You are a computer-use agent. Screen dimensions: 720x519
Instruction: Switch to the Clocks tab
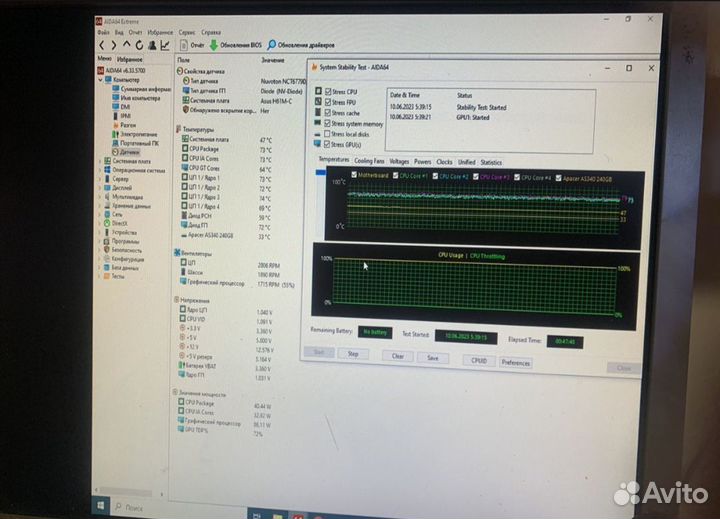[444, 162]
